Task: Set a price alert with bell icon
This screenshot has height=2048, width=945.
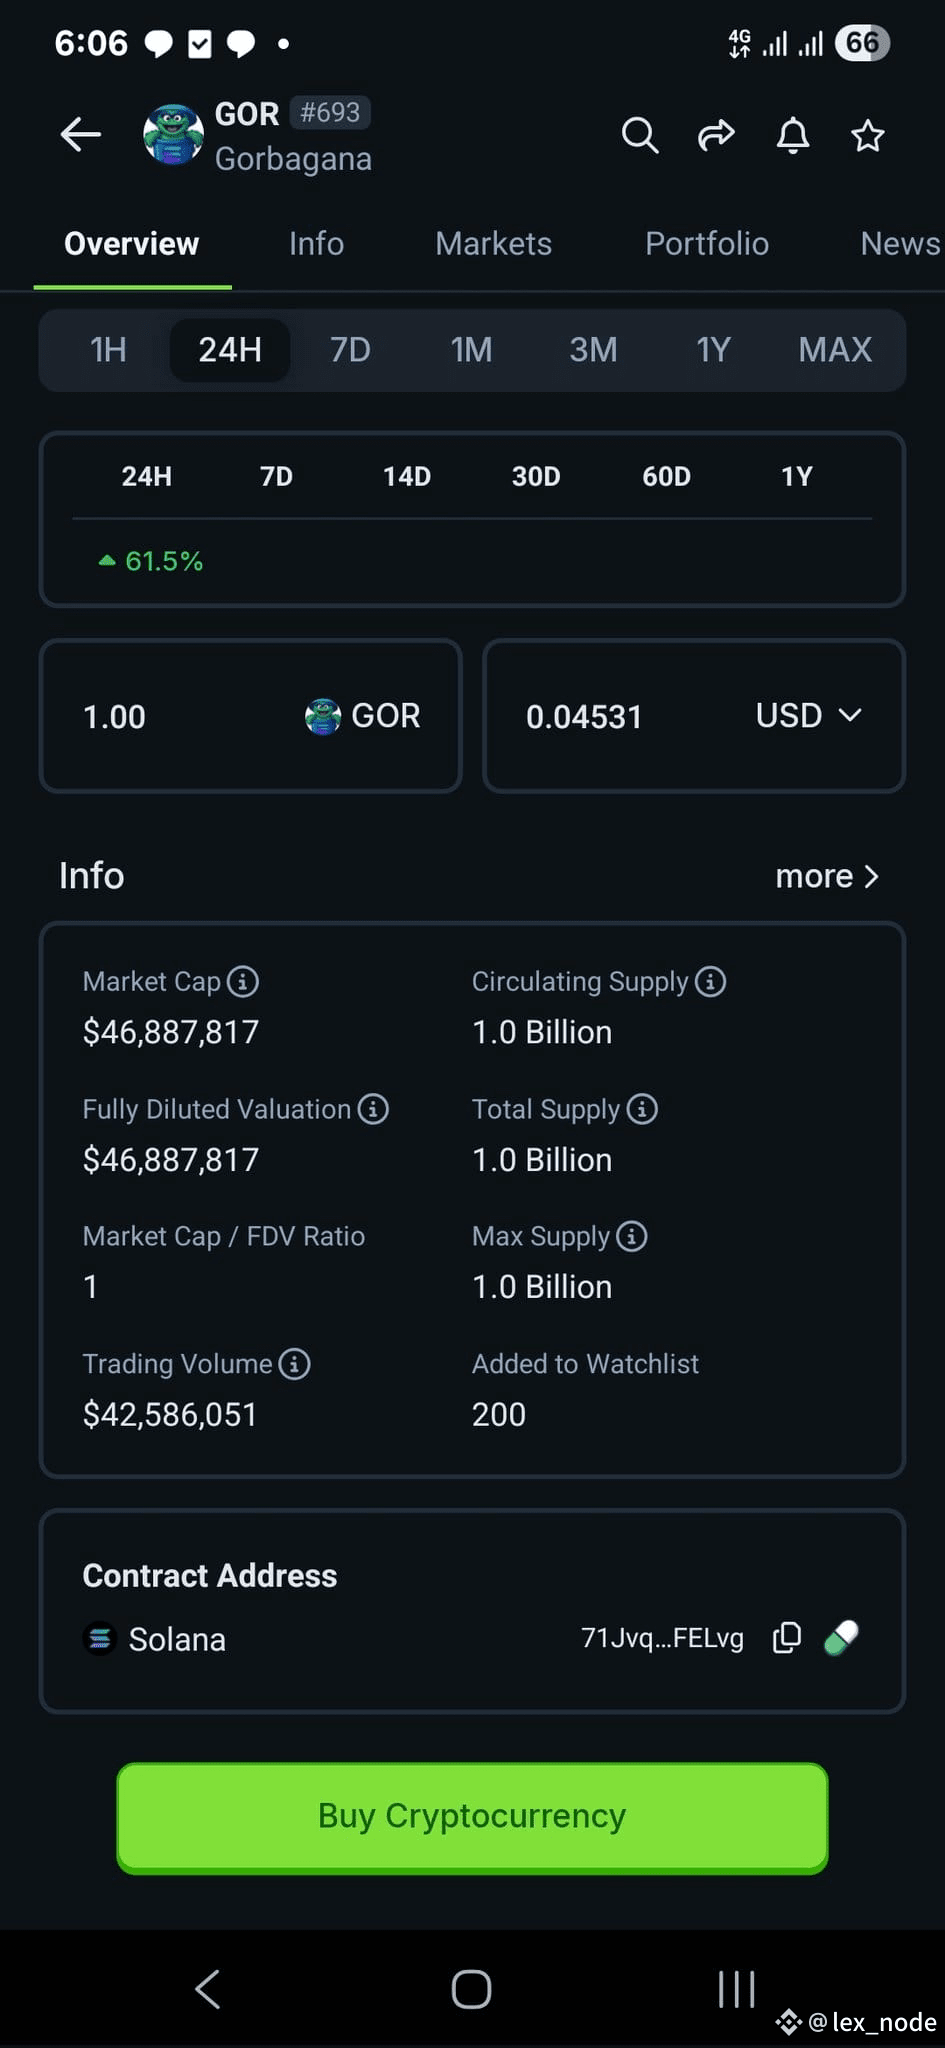Action: pos(793,134)
